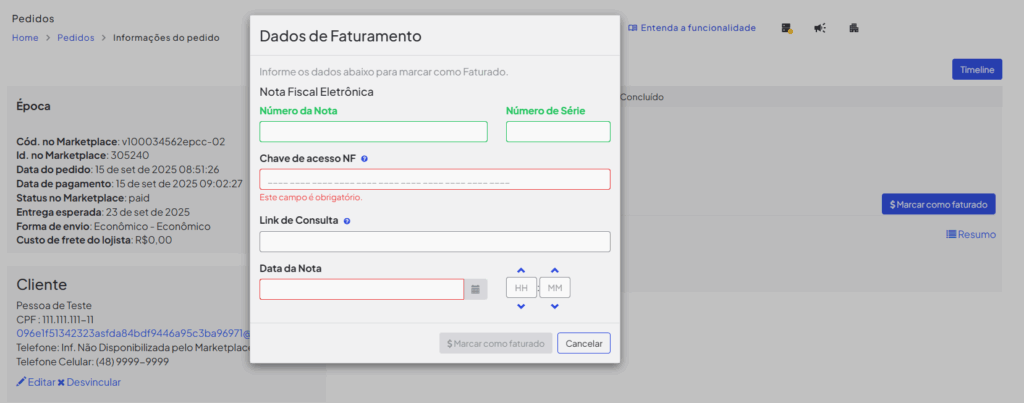Focus the Chave de acesso NF field

click(435, 180)
